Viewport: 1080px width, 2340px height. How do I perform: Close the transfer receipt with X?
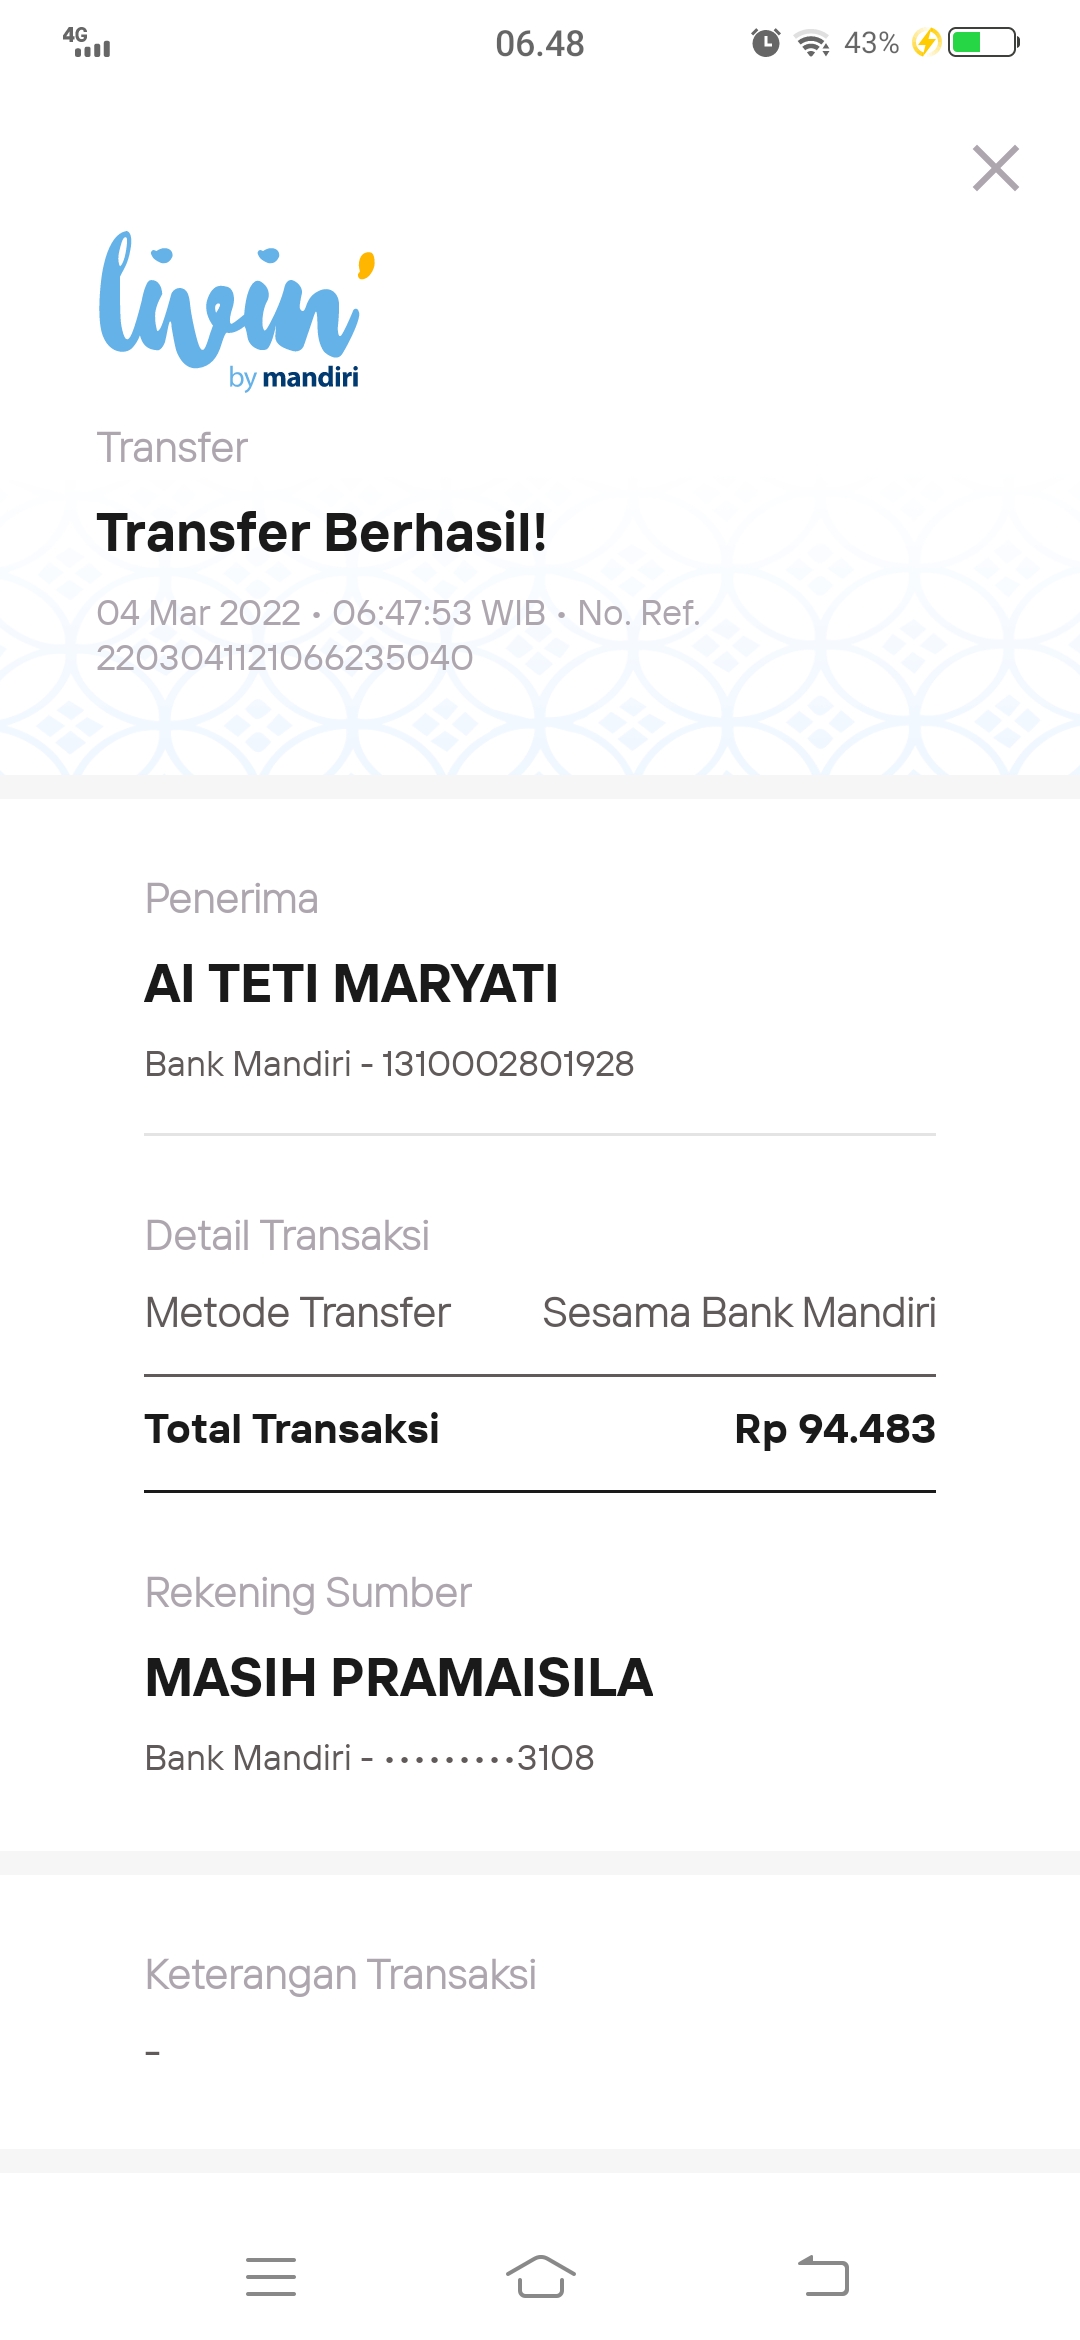[996, 168]
